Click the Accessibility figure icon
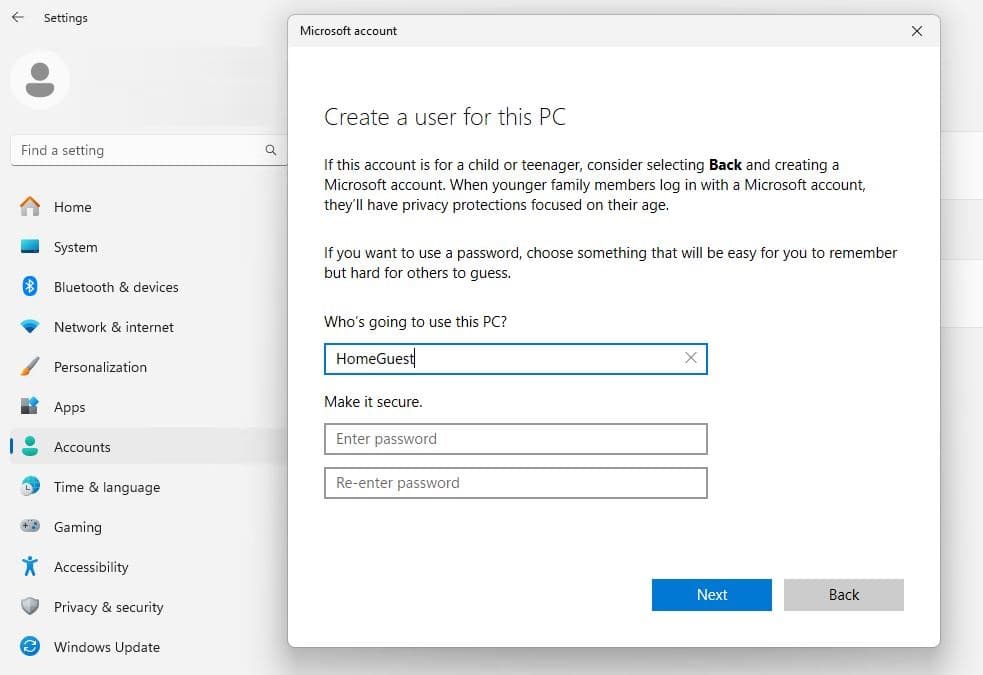 (x=30, y=567)
